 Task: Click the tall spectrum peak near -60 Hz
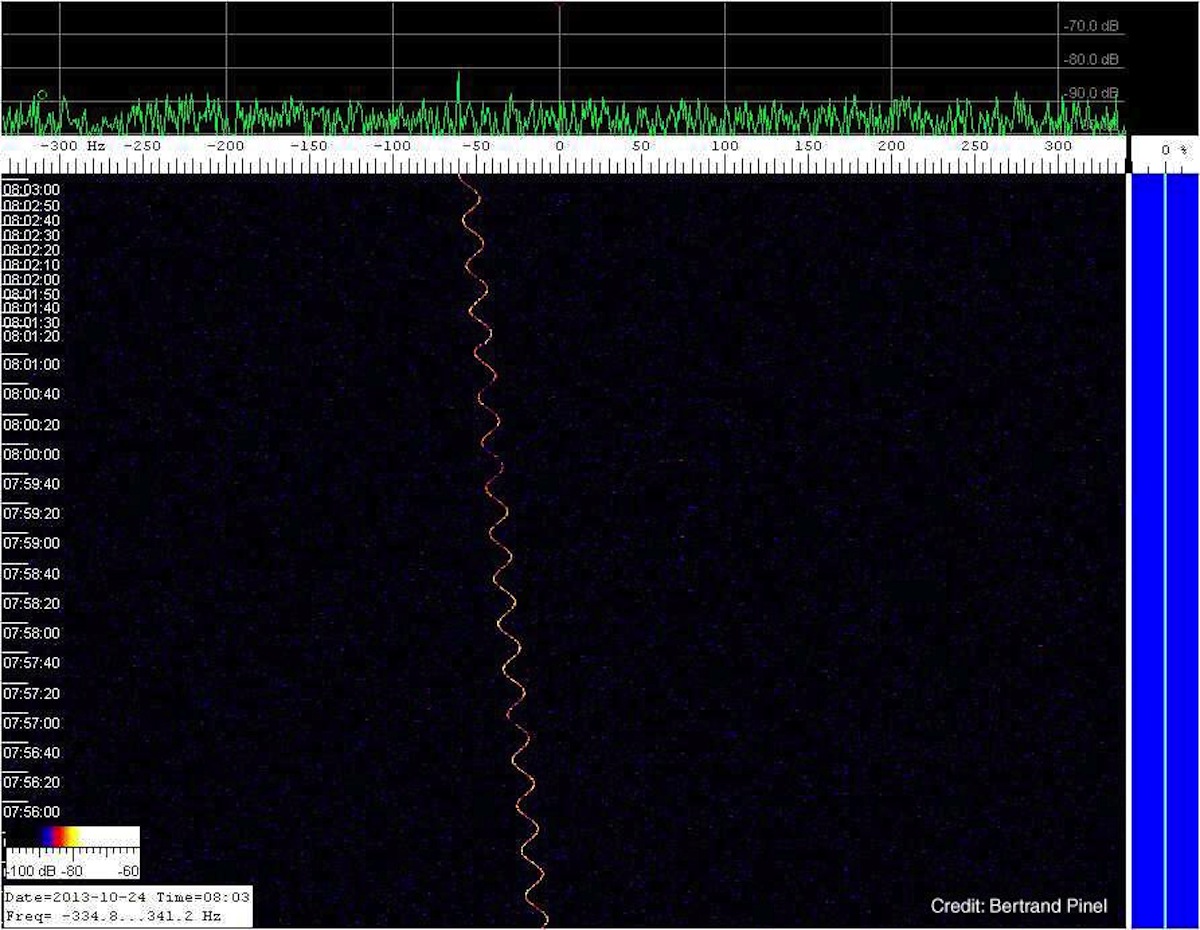point(458,86)
